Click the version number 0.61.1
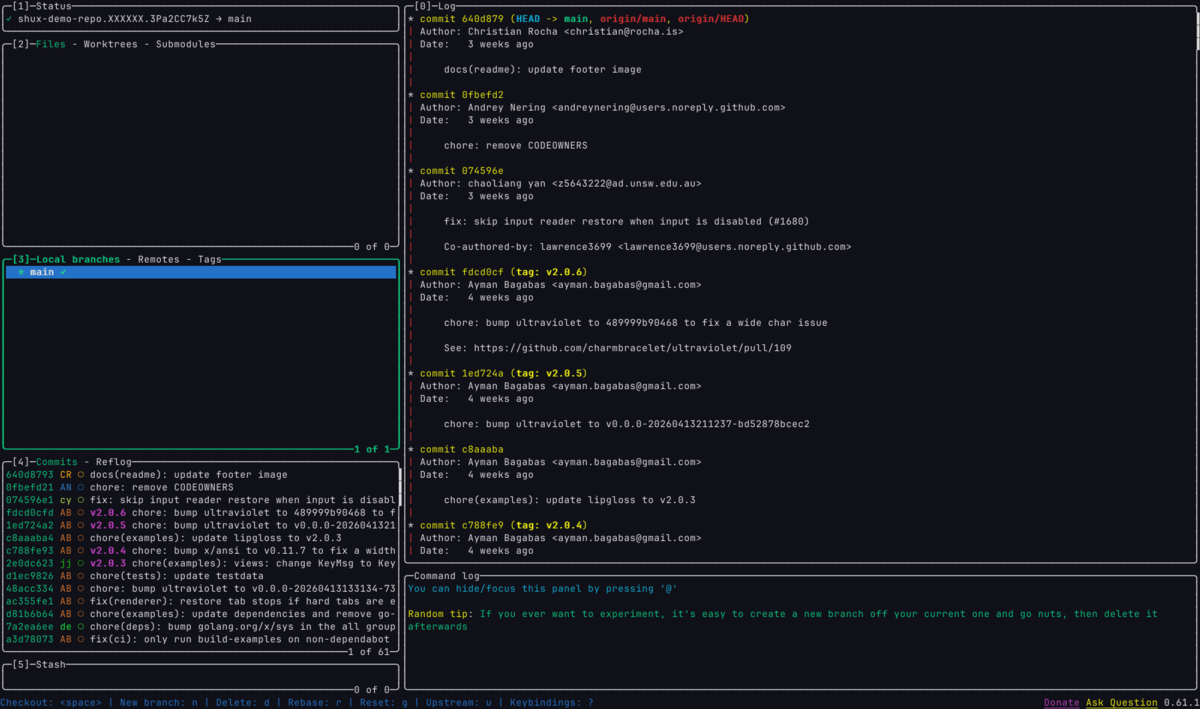This screenshot has height=709, width=1200. click(x=1182, y=703)
